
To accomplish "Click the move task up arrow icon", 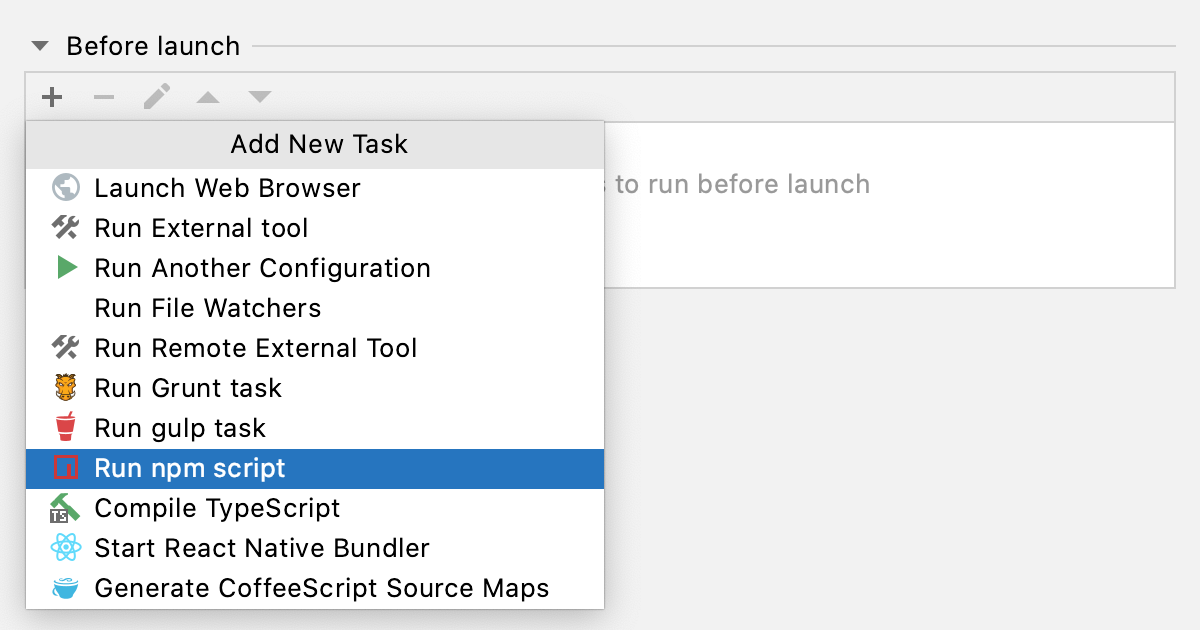I will 207,97.
